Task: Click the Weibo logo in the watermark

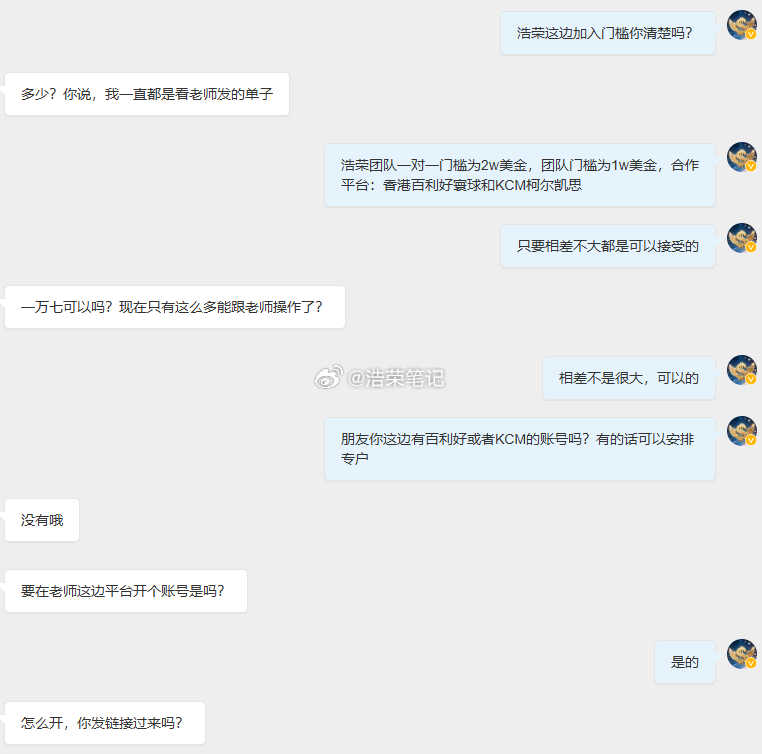Action: [329, 377]
